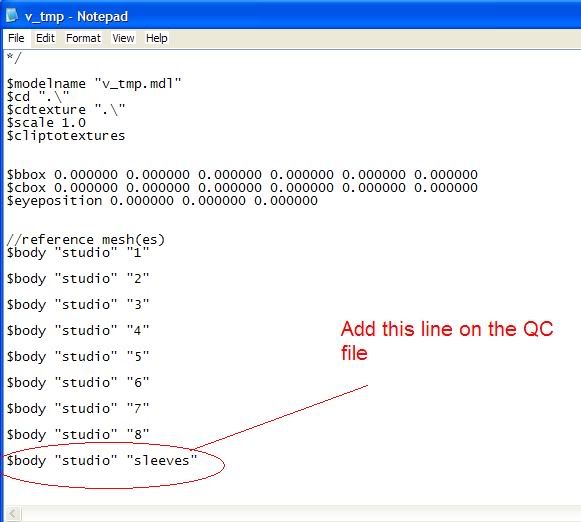Place cursor at the $scale 1.0 line

pos(46,123)
